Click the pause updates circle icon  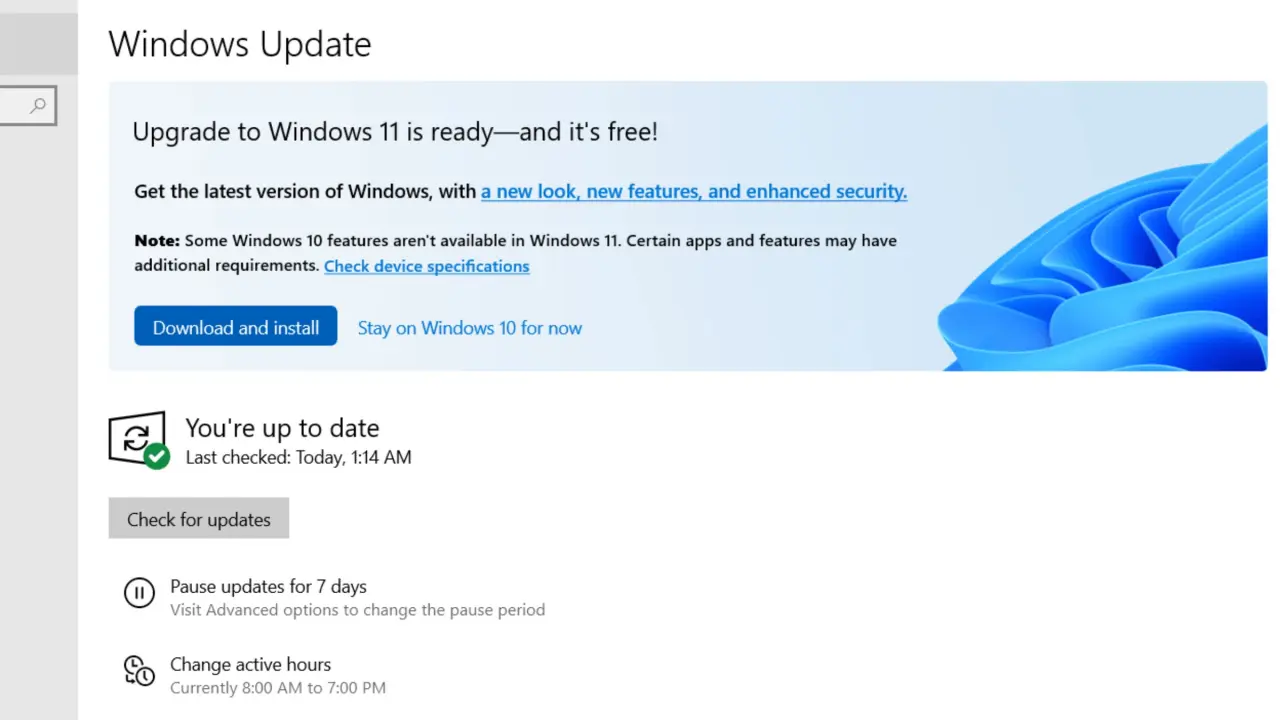point(139,593)
